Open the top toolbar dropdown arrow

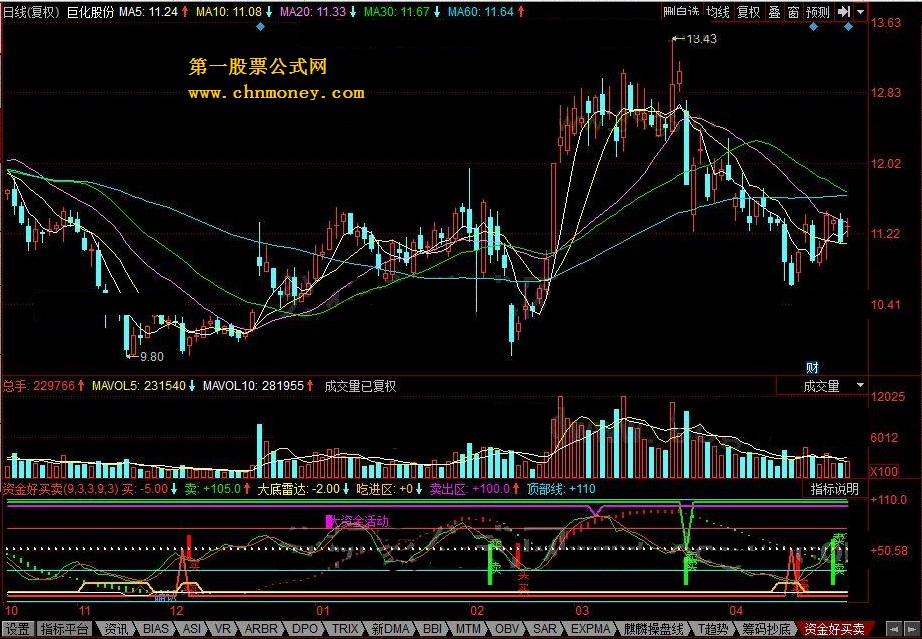coord(860,11)
